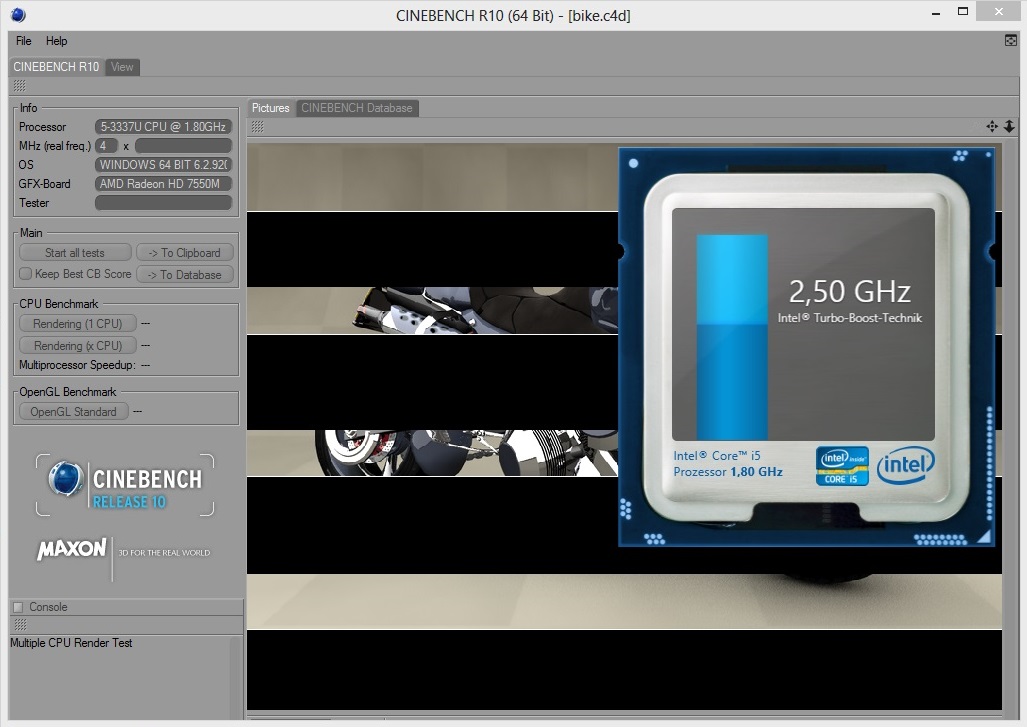
Task: Close the CINEBENCH window
Action: (x=999, y=12)
